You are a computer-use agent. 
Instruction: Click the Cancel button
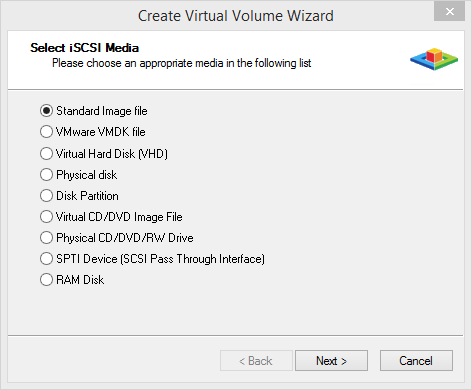pyautogui.click(x=416, y=361)
